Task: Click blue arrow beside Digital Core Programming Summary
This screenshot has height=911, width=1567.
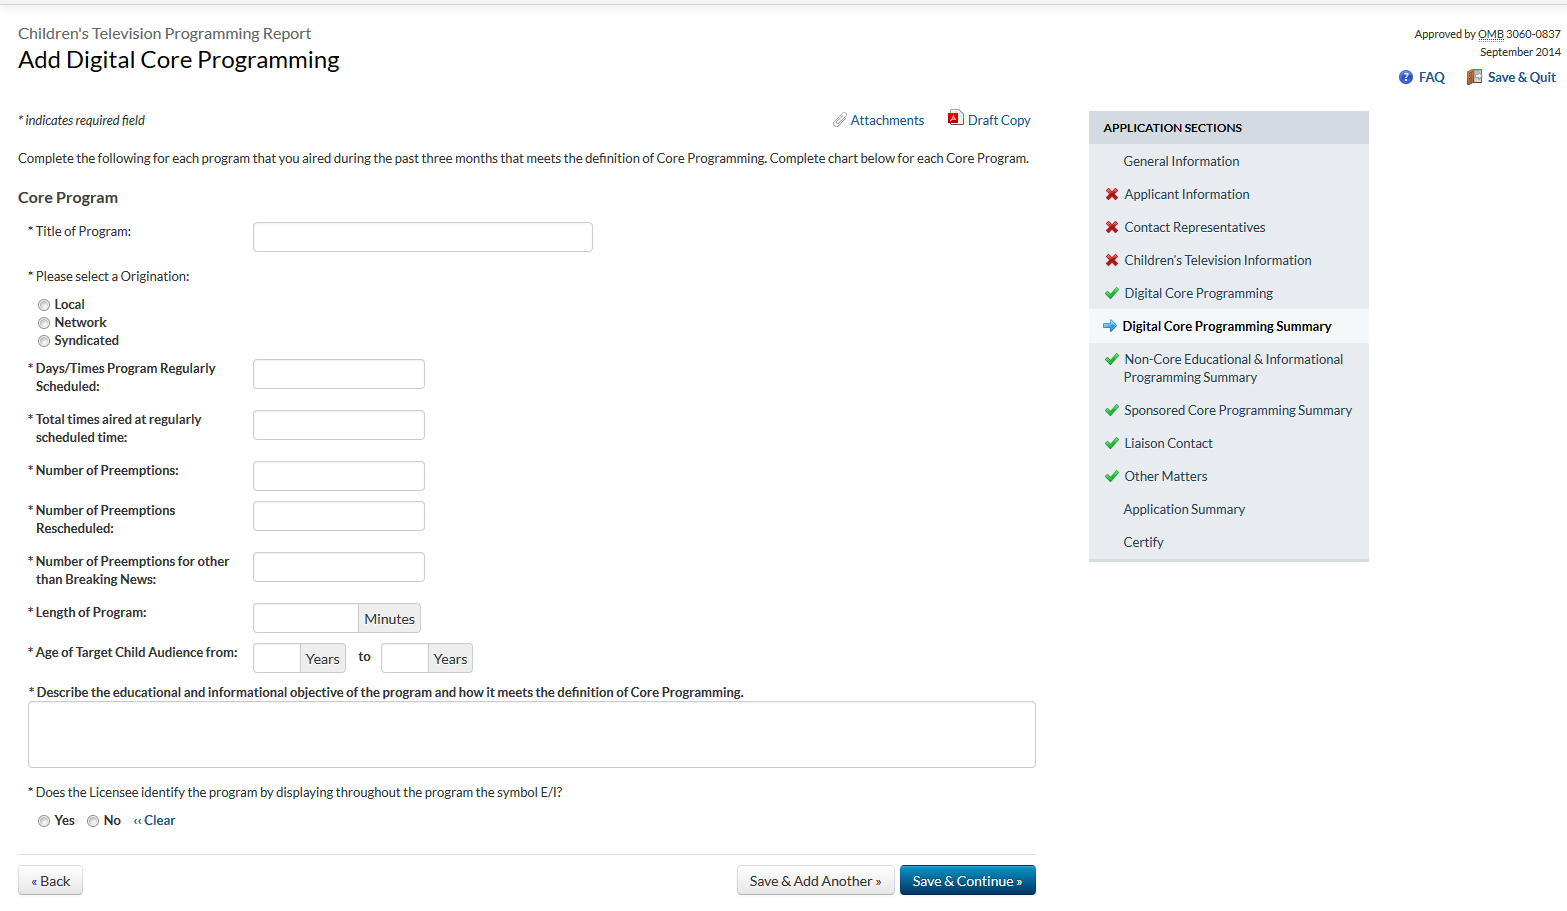Action: click(1110, 327)
